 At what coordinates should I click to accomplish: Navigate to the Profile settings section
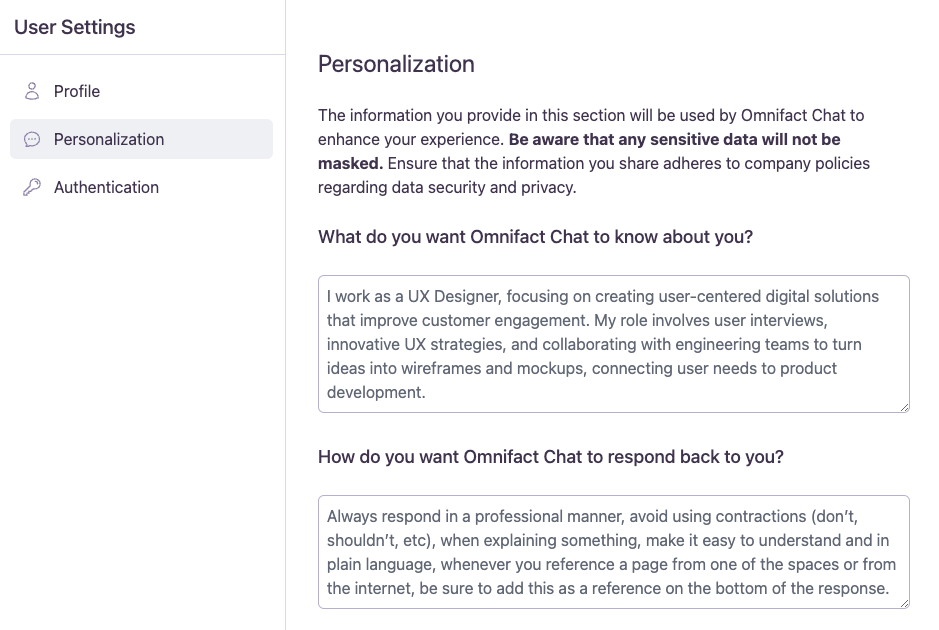[76, 91]
